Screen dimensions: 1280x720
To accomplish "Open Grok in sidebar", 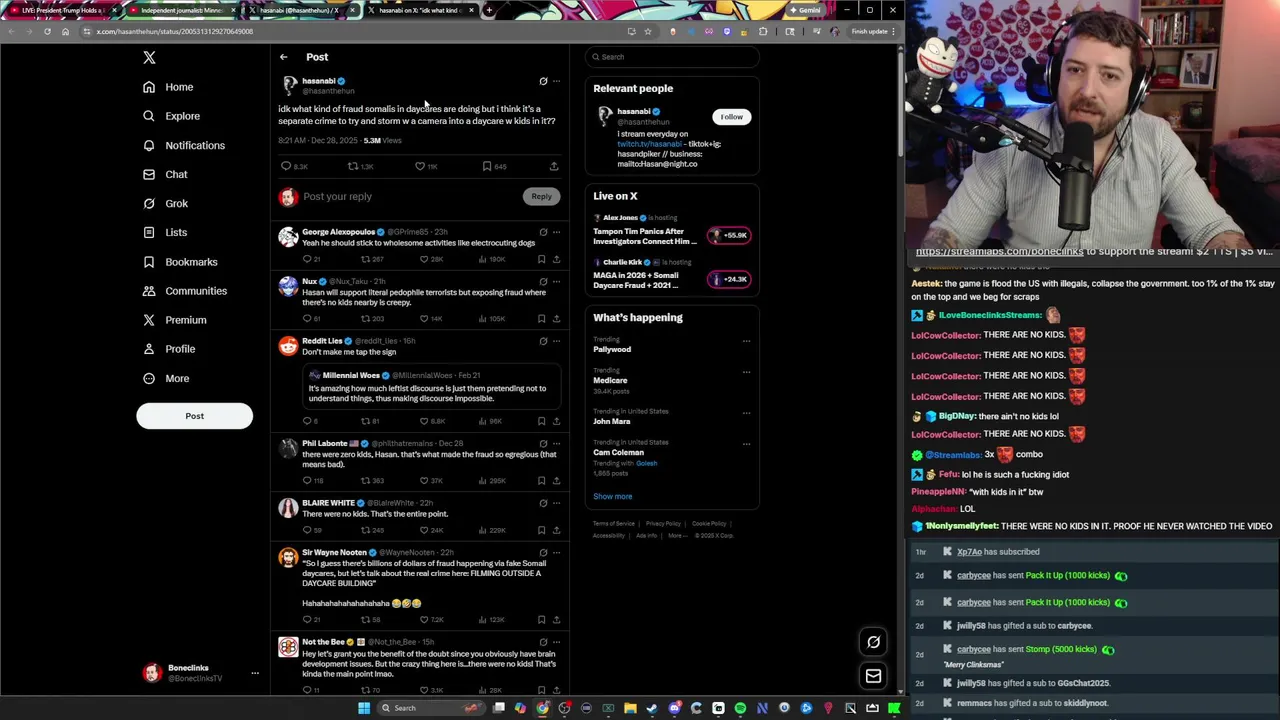I will click(165, 203).
